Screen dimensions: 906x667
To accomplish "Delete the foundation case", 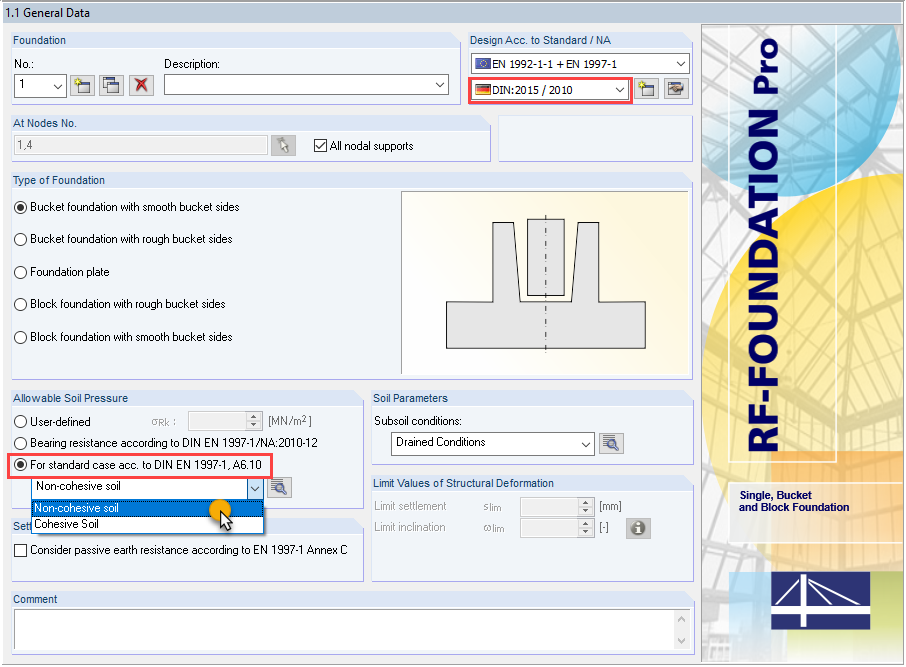I will click(141, 85).
